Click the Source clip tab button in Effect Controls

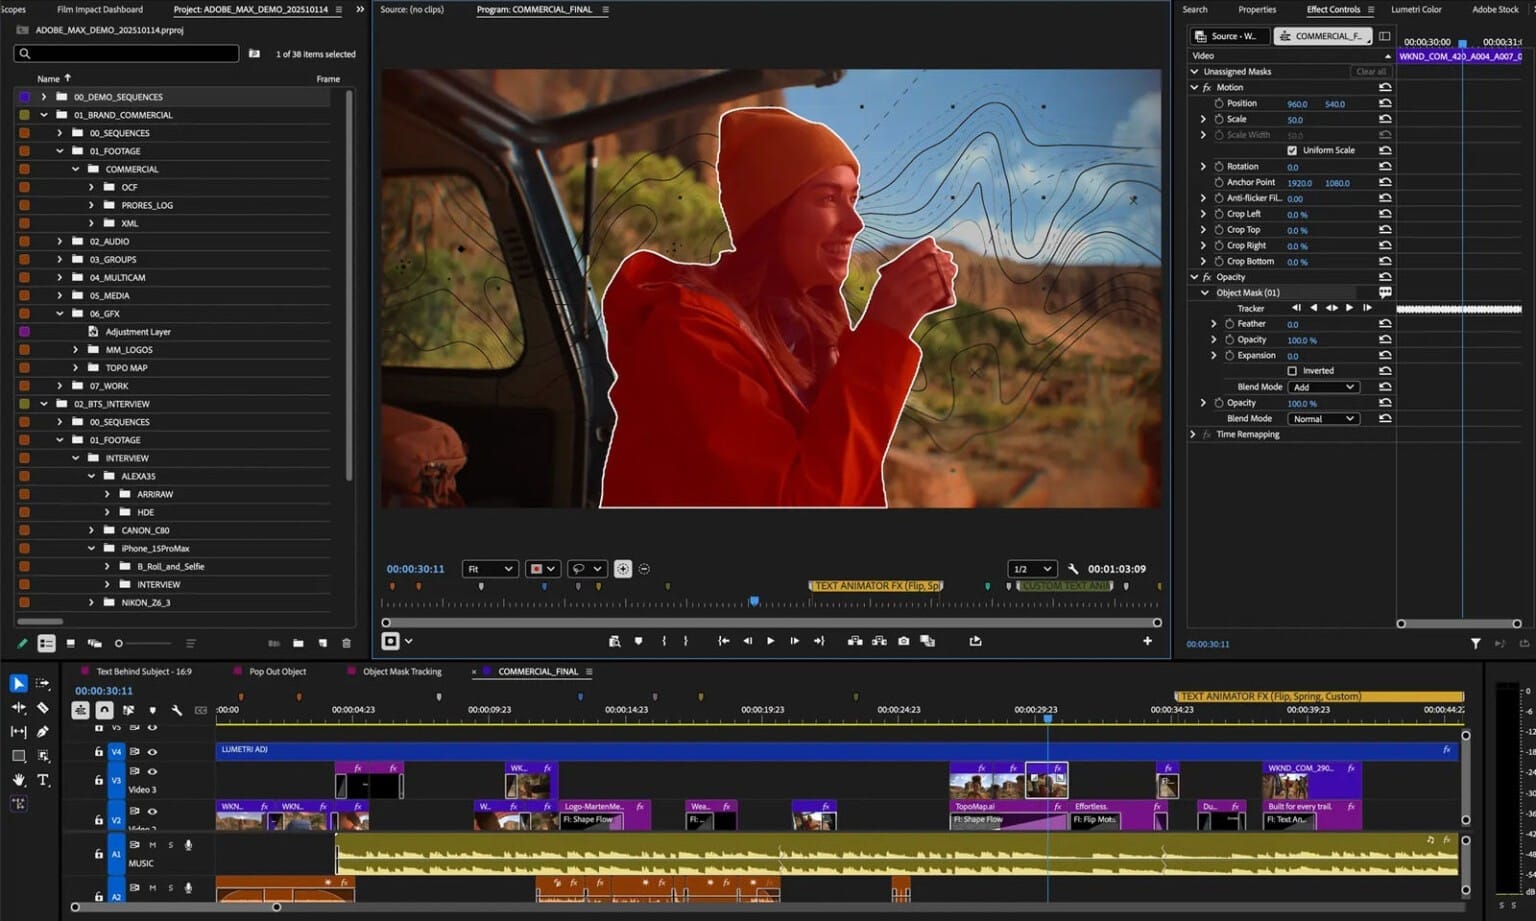coord(1229,36)
